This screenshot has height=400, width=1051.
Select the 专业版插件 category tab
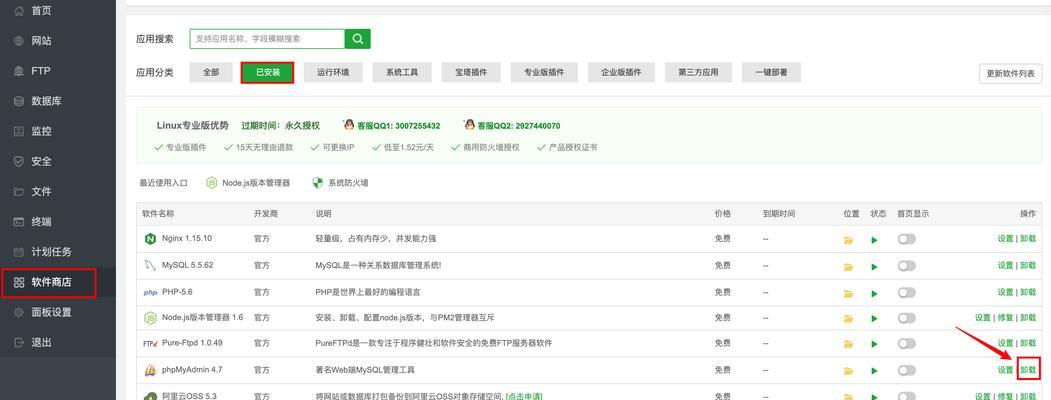pyautogui.click(x=544, y=72)
